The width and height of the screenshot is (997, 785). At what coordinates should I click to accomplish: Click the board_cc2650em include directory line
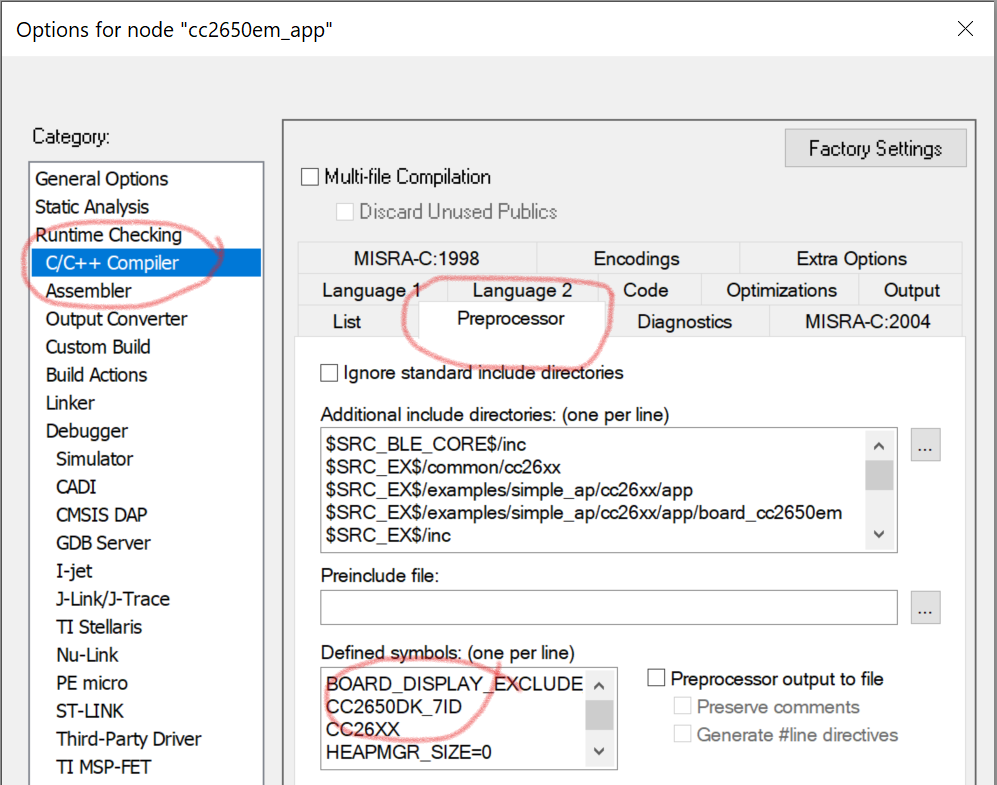pyautogui.click(x=584, y=513)
